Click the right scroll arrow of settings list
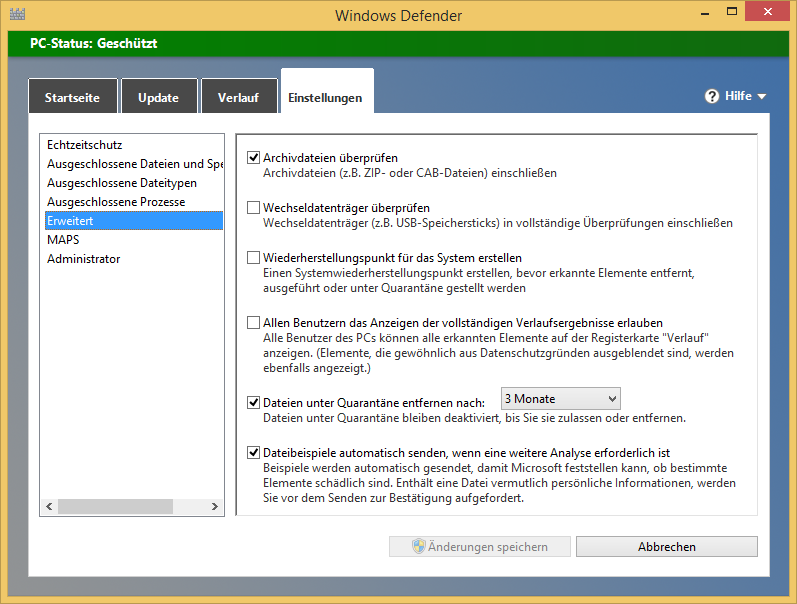 pos(214,506)
